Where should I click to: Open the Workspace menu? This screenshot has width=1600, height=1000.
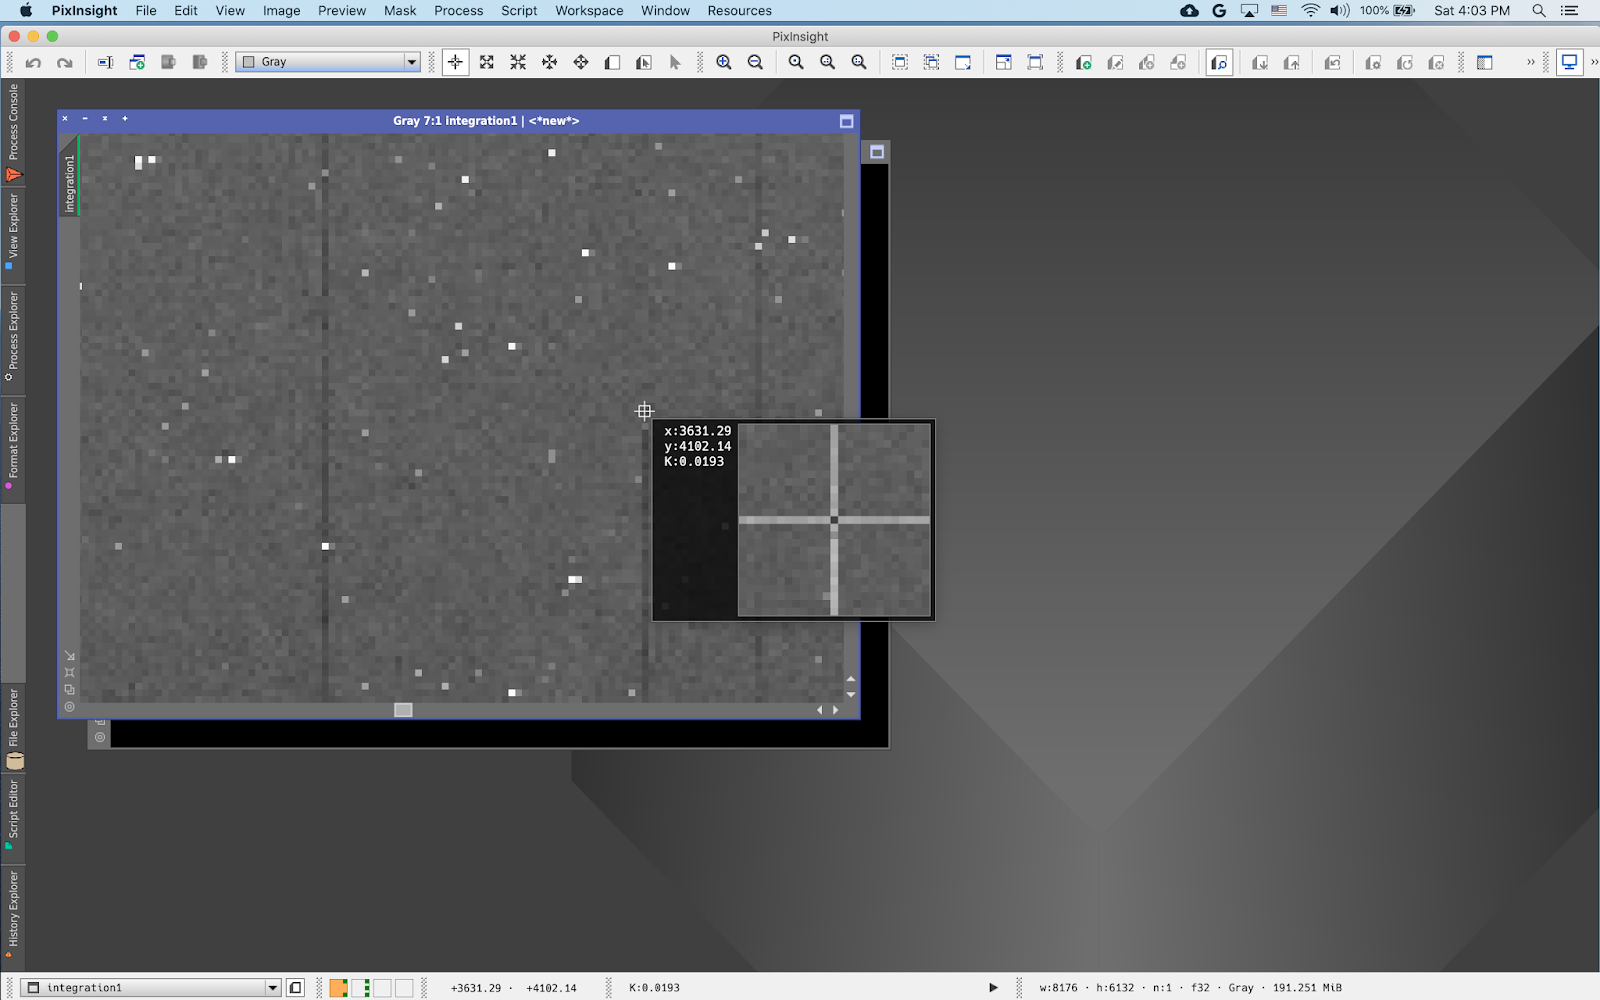(589, 10)
